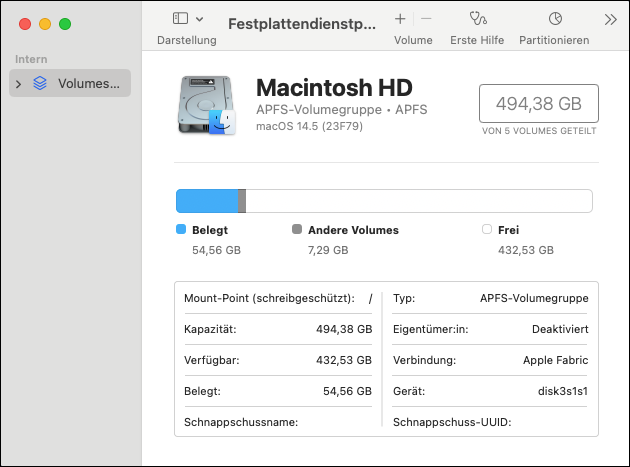Click the Macintosh HD title
The height and width of the screenshot is (467, 630).
334,87
